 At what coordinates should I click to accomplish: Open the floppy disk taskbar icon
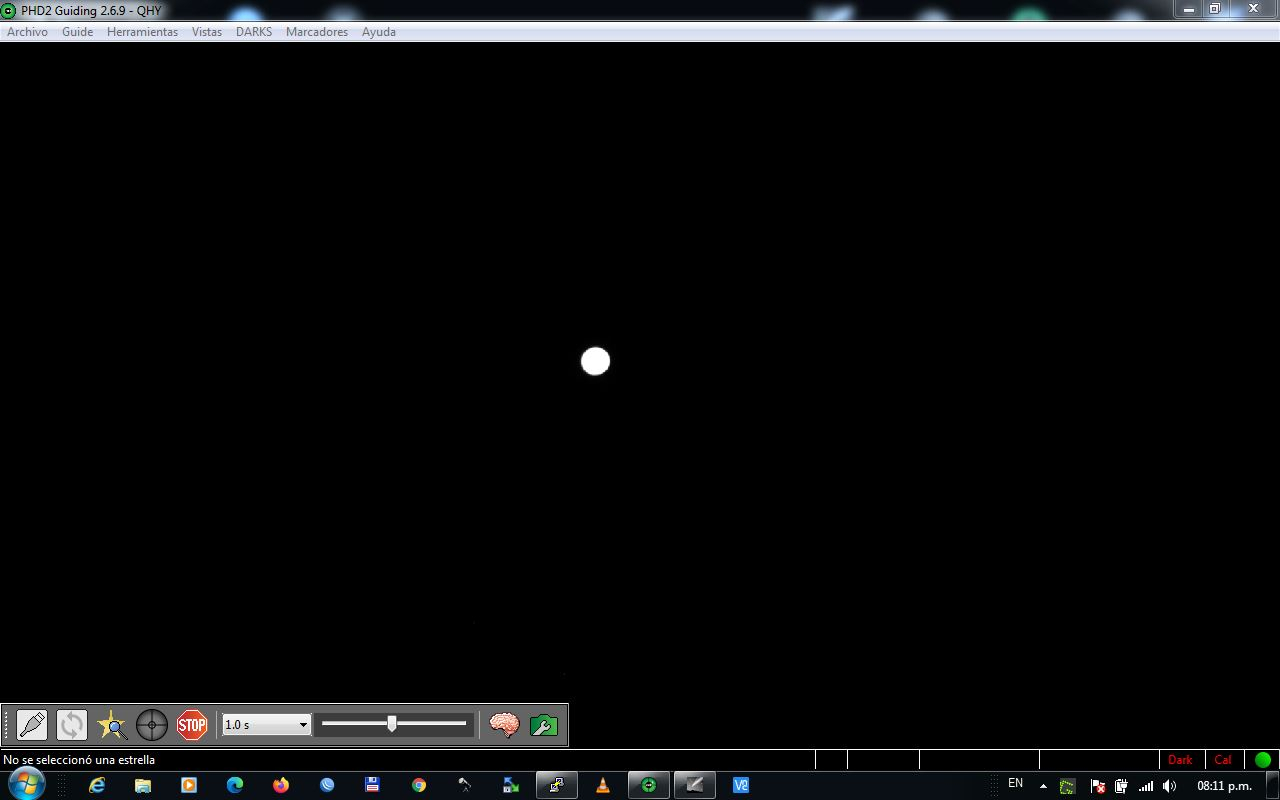373,785
